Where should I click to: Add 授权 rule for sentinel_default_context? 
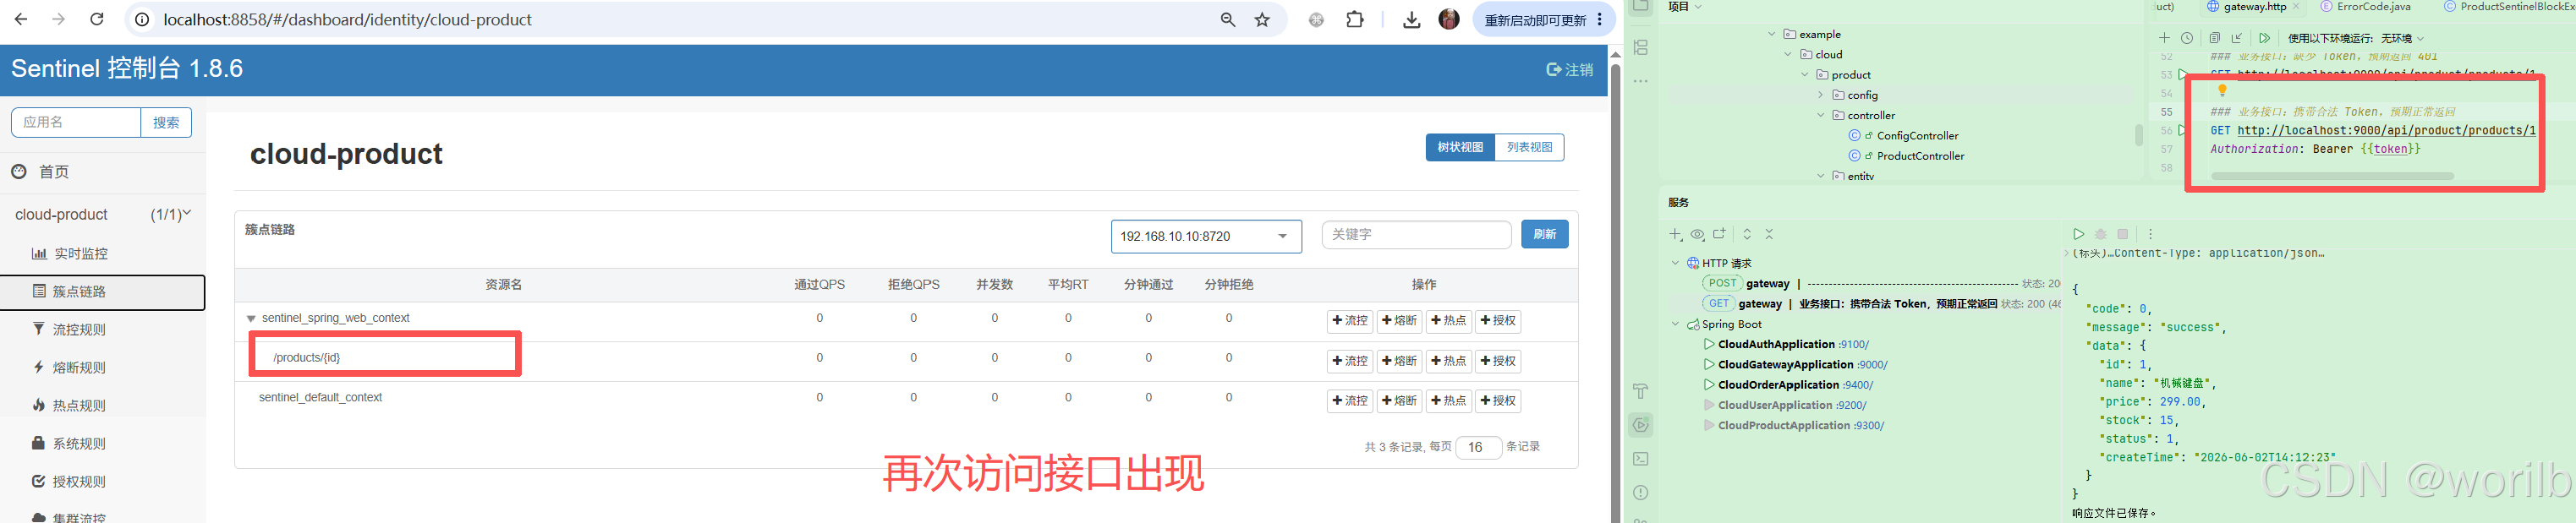coord(1498,401)
